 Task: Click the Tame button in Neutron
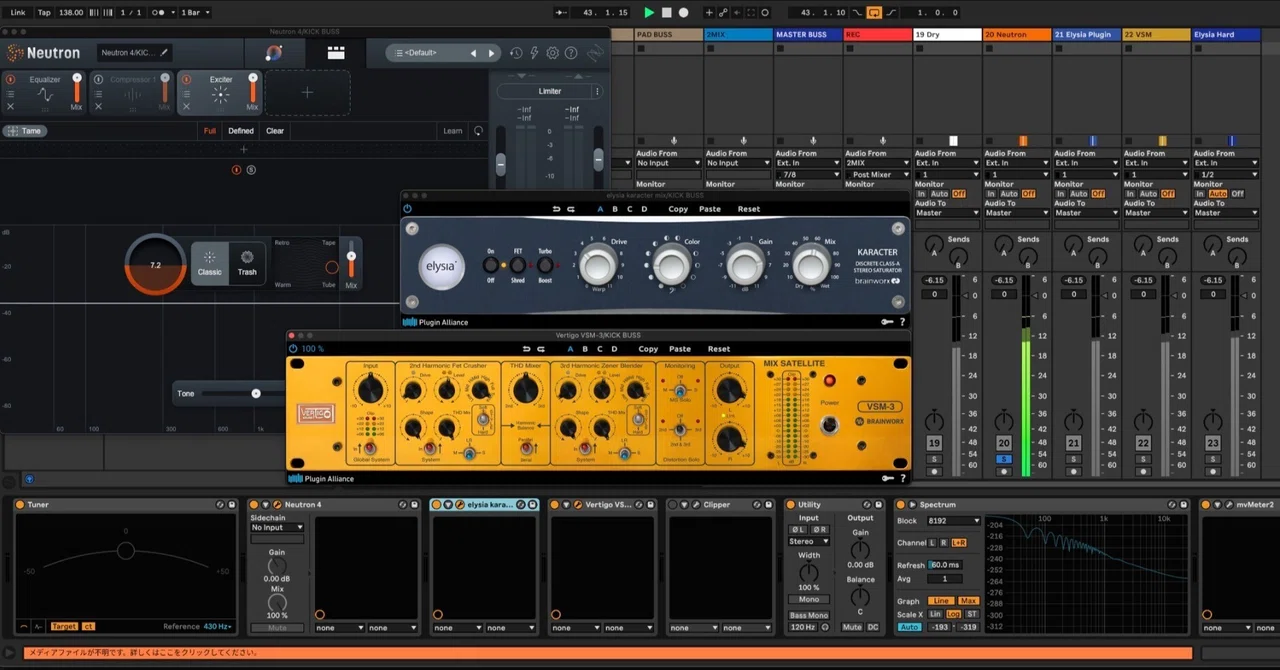[26, 131]
